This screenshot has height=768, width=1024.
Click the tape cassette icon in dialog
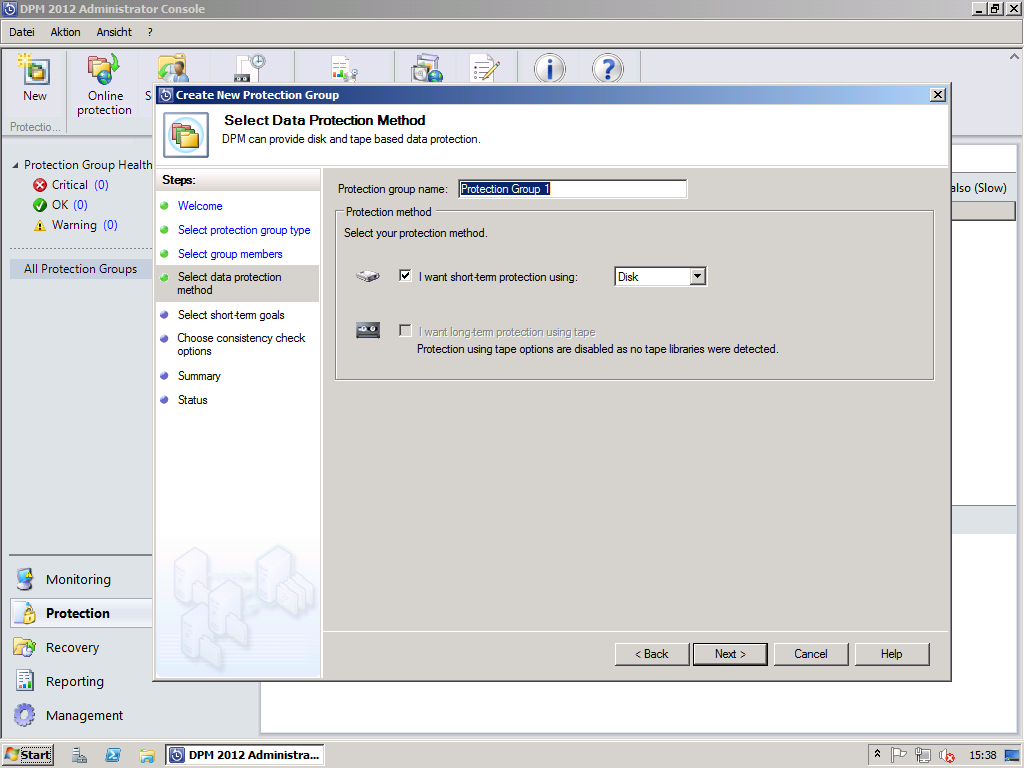pos(368,330)
